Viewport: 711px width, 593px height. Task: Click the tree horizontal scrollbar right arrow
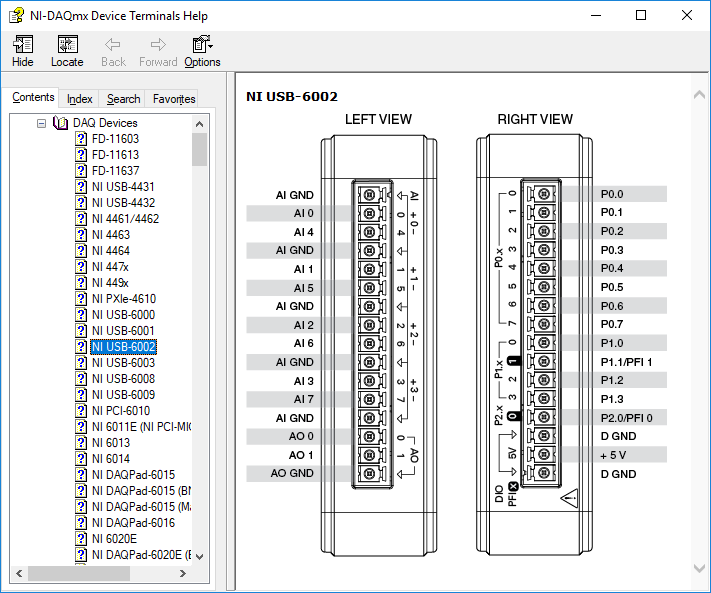tap(183, 574)
